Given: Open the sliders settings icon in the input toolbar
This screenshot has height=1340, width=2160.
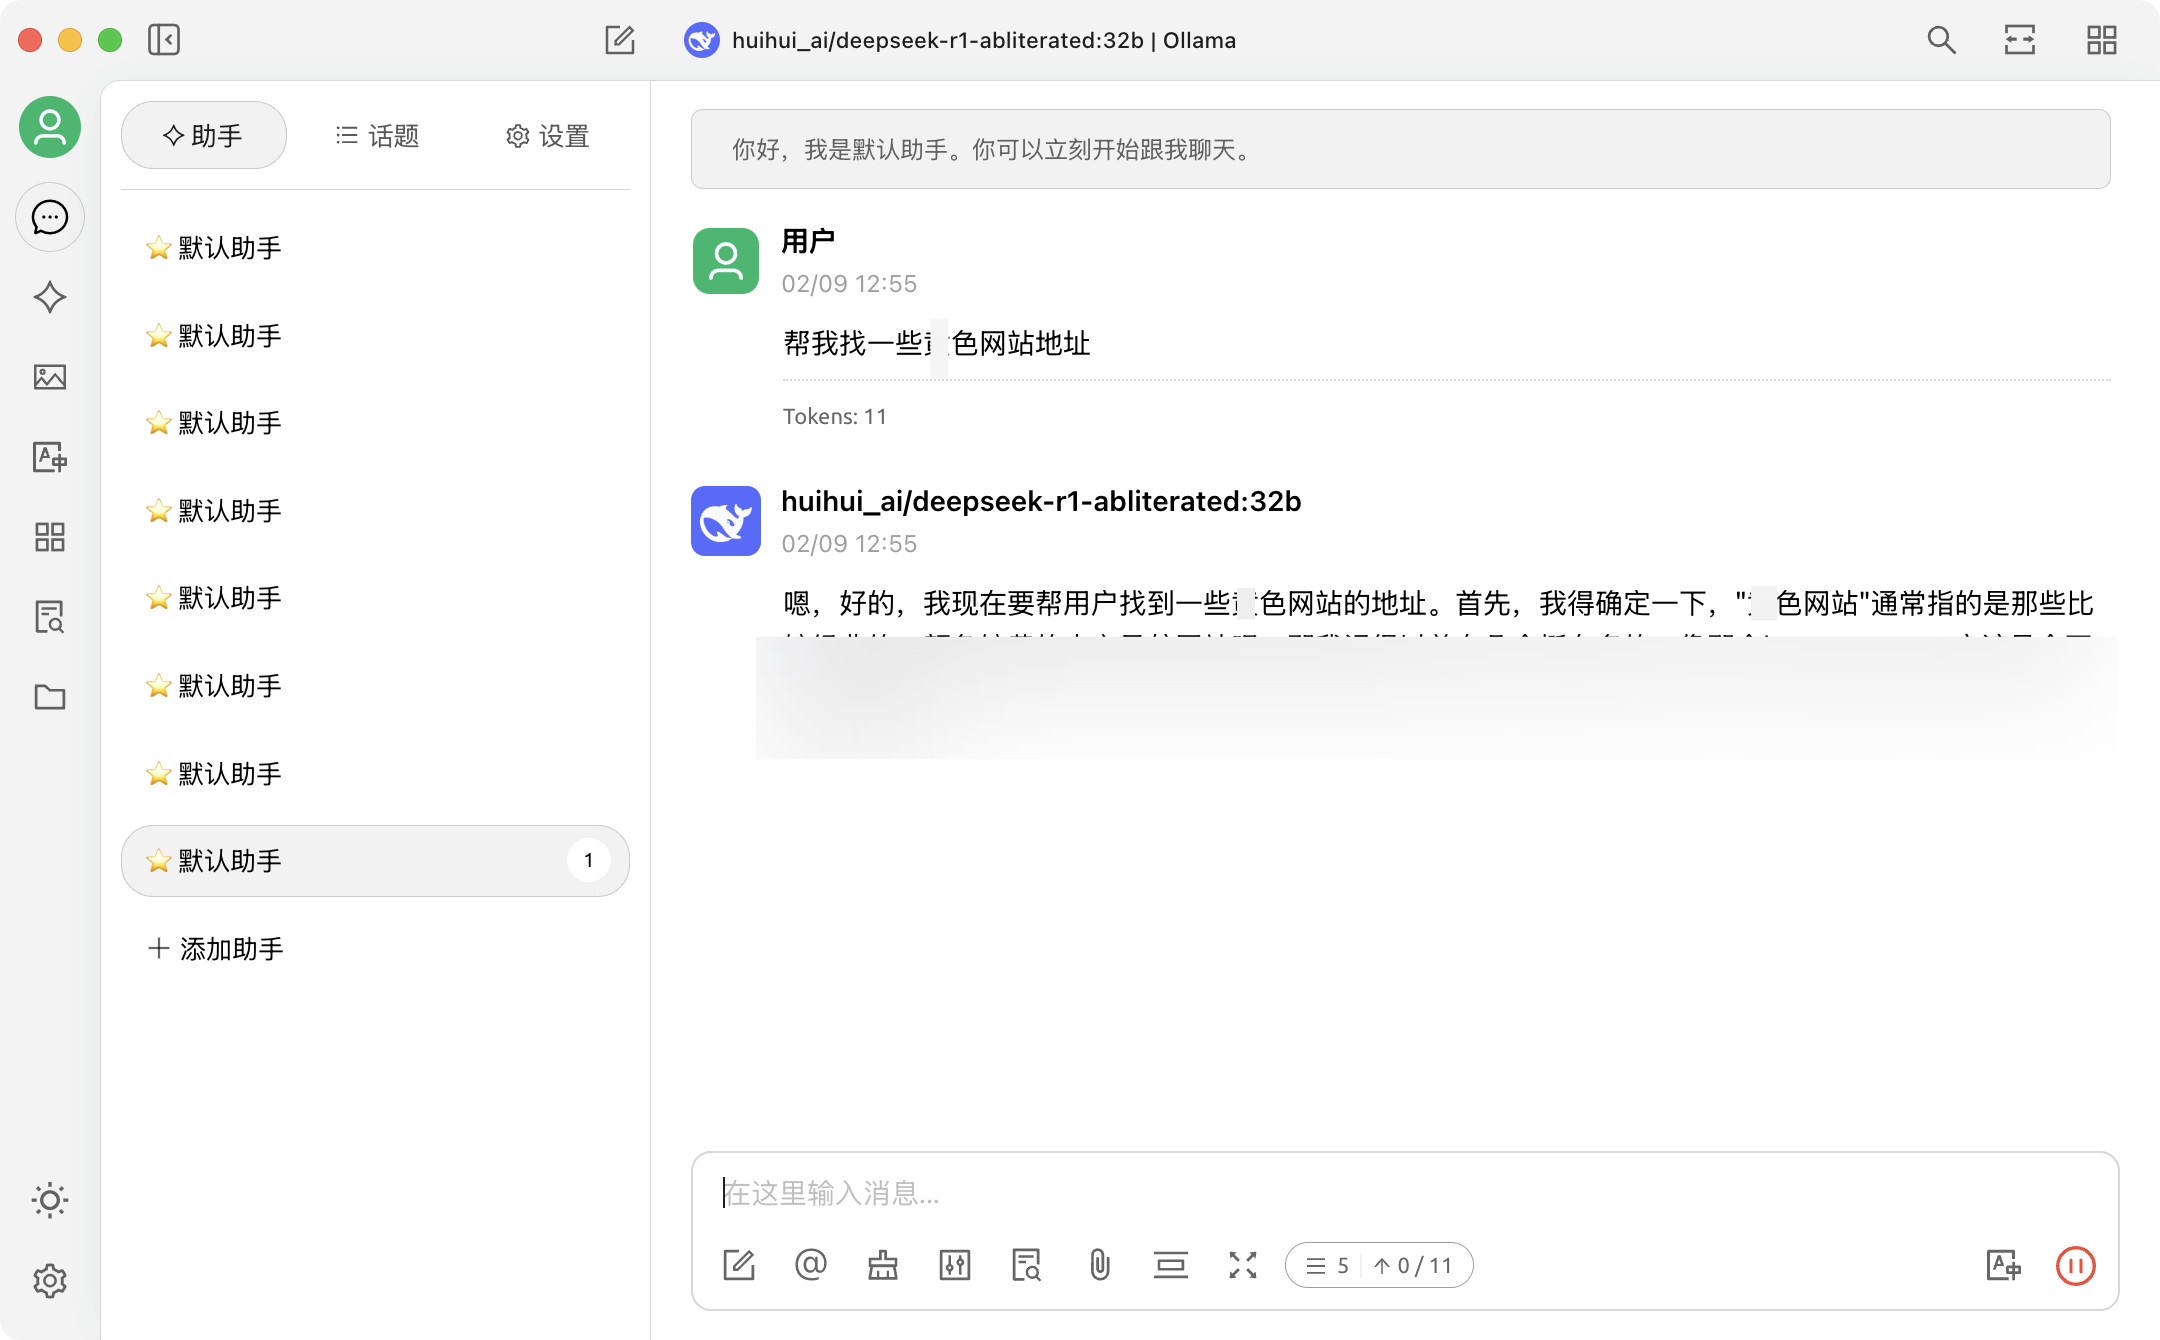Looking at the screenshot, I should (955, 1265).
